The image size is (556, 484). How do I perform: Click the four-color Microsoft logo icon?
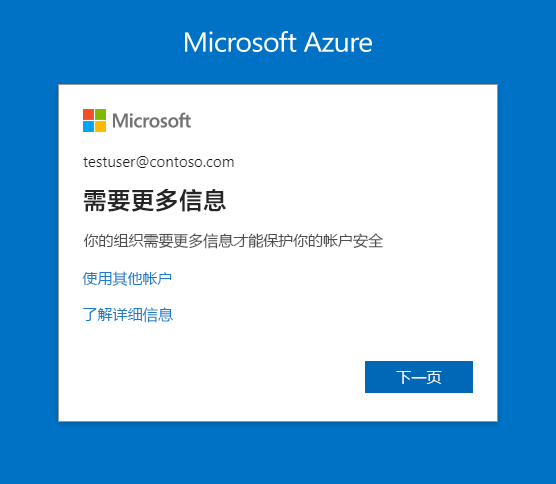[94, 121]
